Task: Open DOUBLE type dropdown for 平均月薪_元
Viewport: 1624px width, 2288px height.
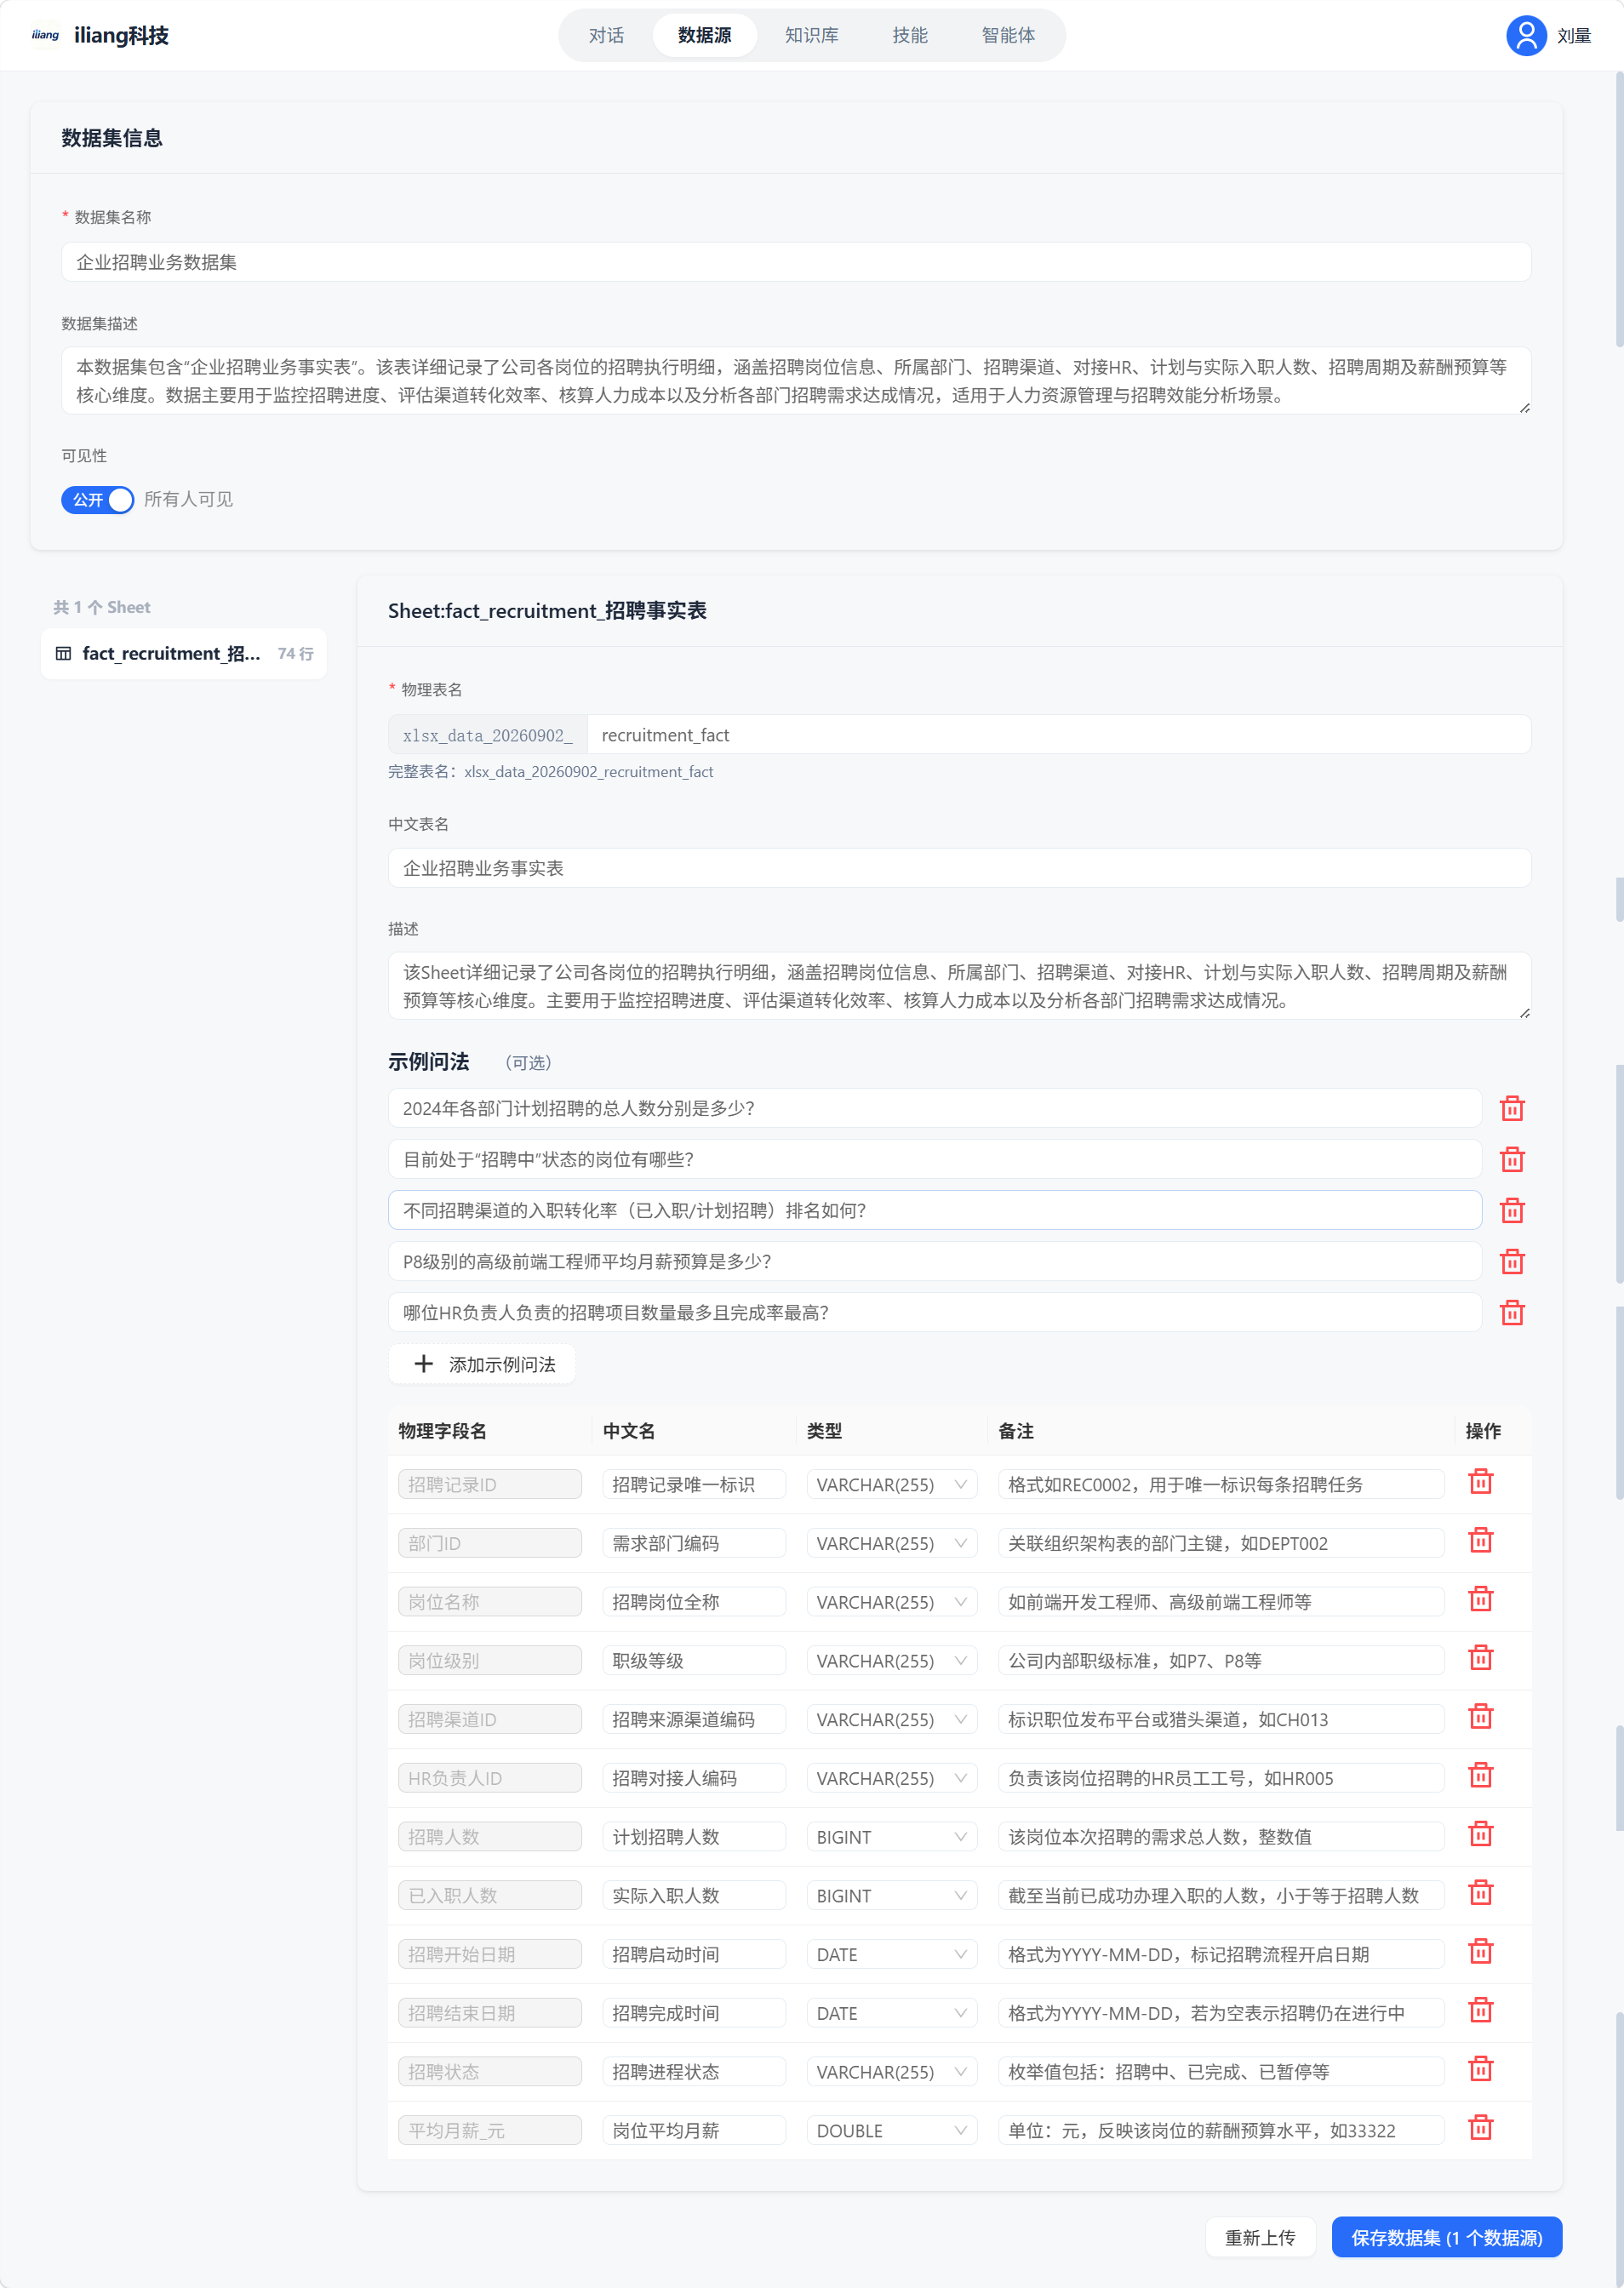Action: pyautogui.click(x=891, y=2131)
